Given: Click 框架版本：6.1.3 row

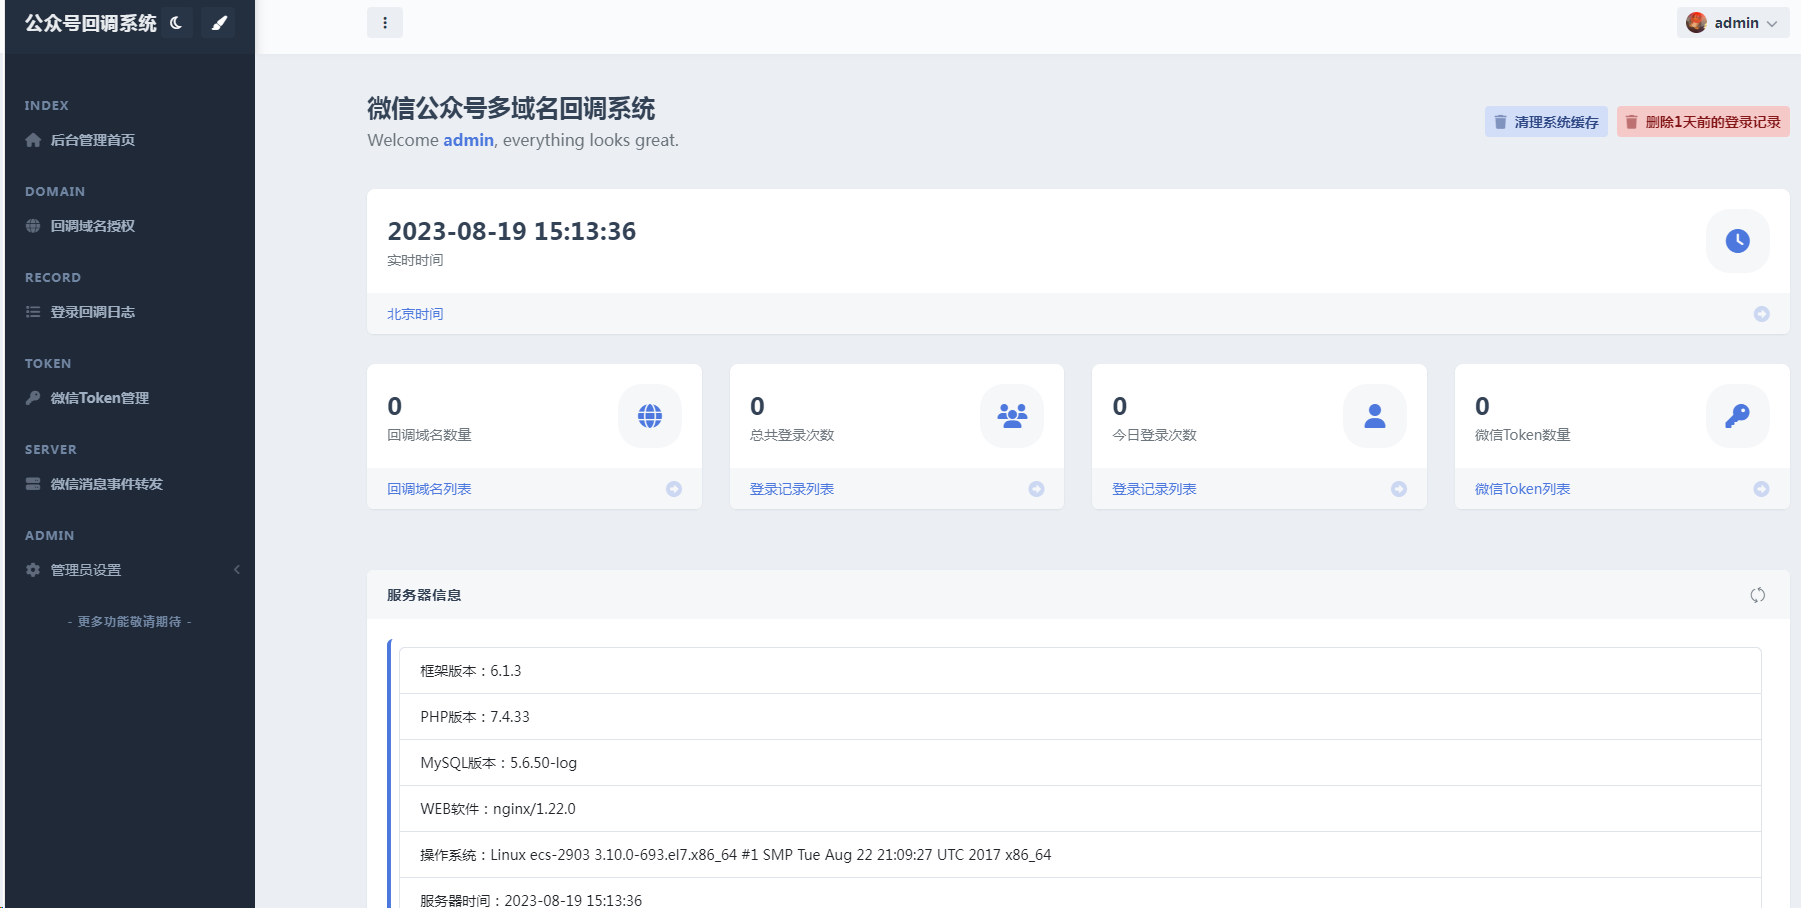Looking at the screenshot, I should click(x=1080, y=671).
